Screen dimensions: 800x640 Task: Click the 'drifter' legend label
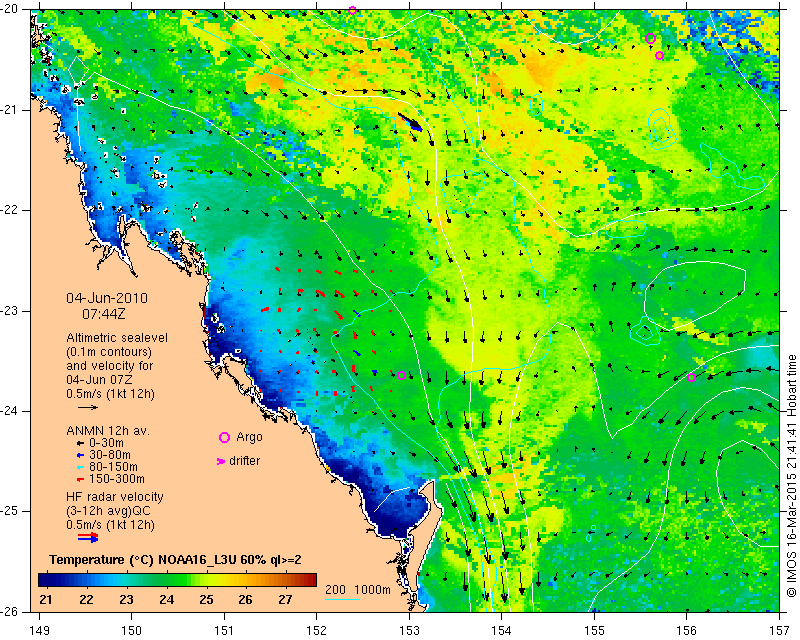coord(244,460)
